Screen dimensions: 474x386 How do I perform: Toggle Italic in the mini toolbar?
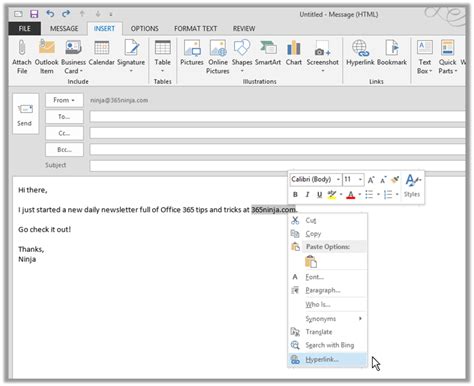[307, 194]
